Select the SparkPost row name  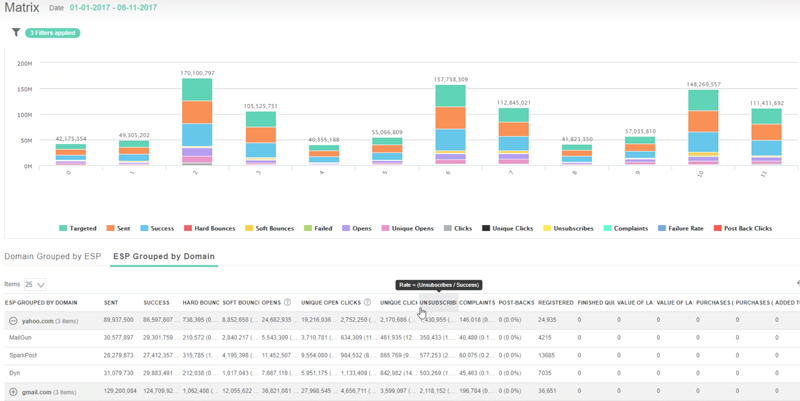pos(23,355)
